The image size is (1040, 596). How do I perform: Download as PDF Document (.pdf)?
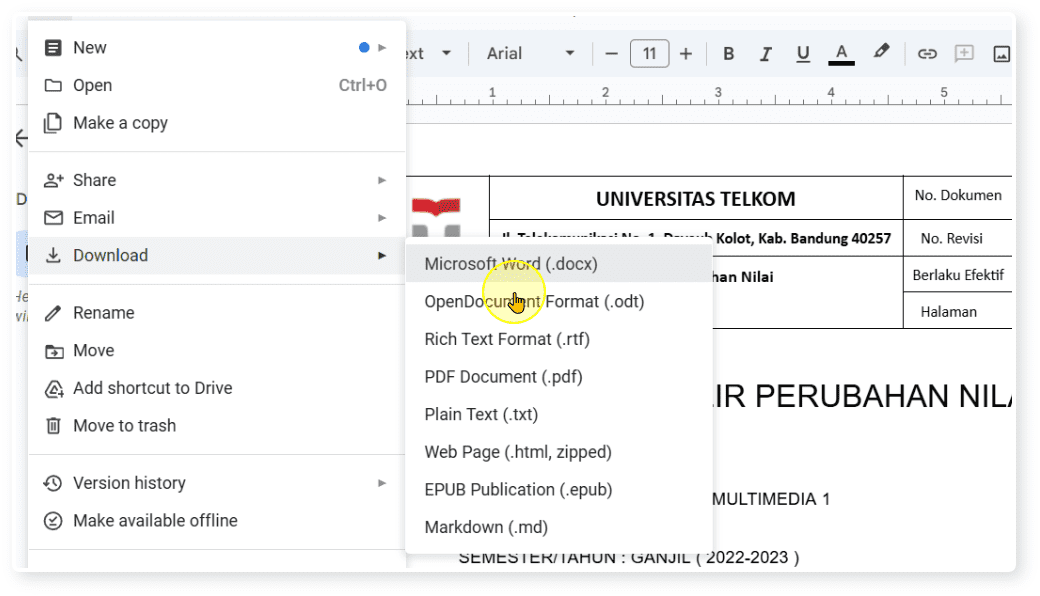558,377
